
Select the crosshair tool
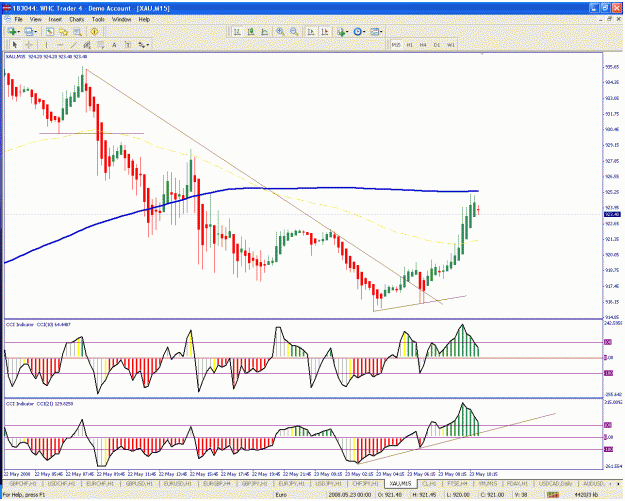coord(29,45)
